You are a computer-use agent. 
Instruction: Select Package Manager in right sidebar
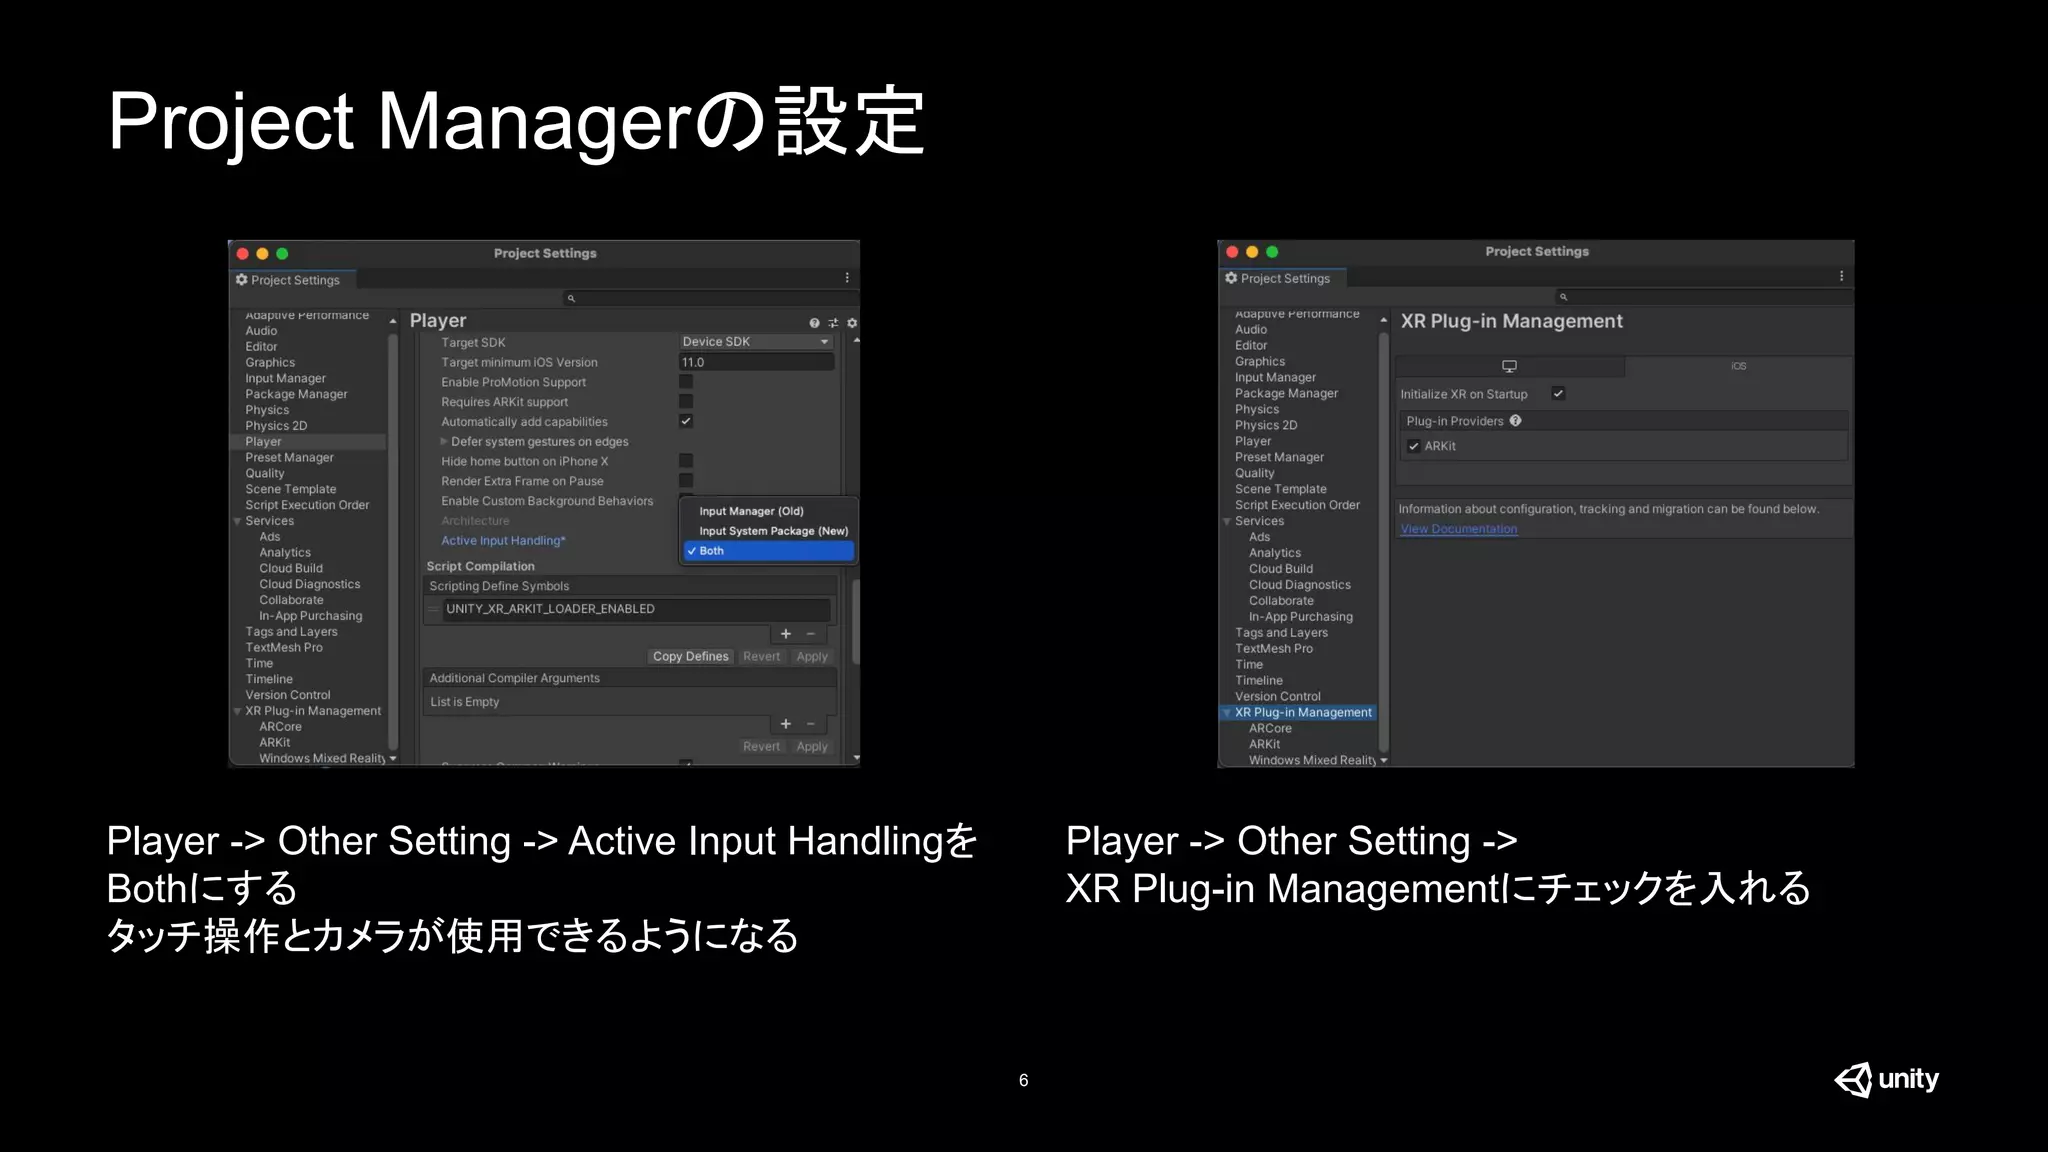tap(1286, 393)
